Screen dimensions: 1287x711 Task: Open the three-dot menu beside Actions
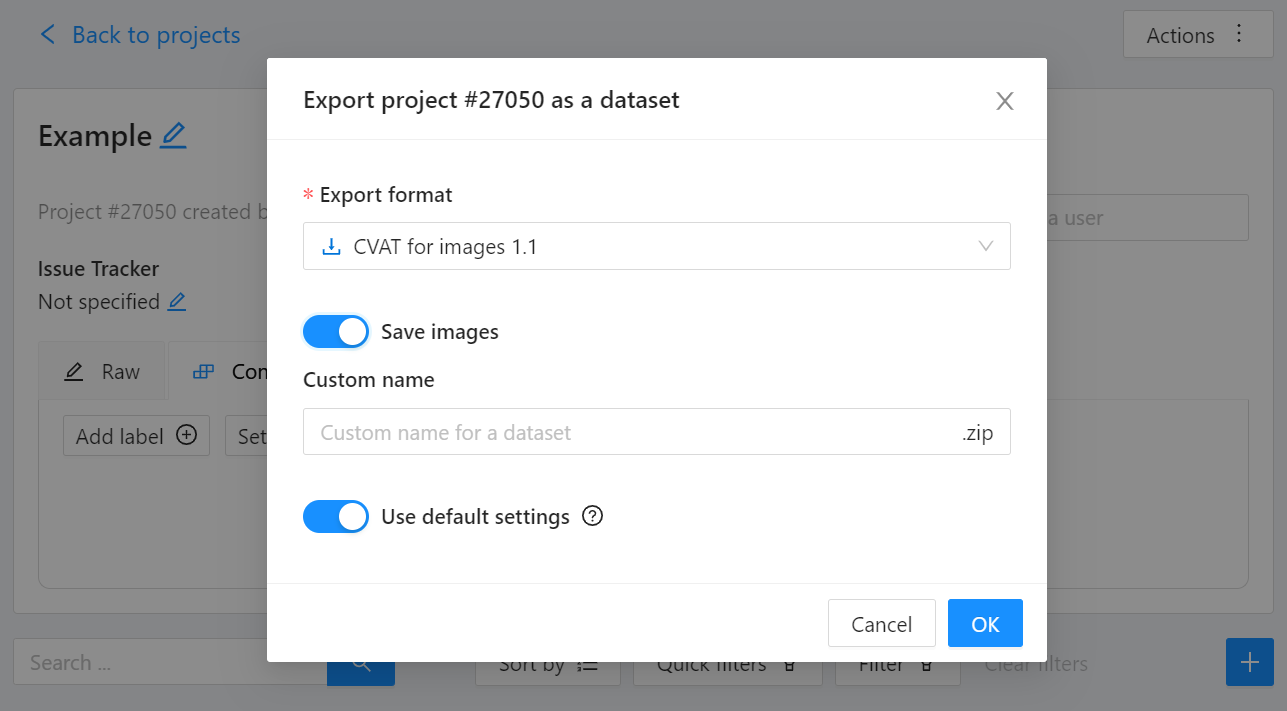pos(1238,34)
